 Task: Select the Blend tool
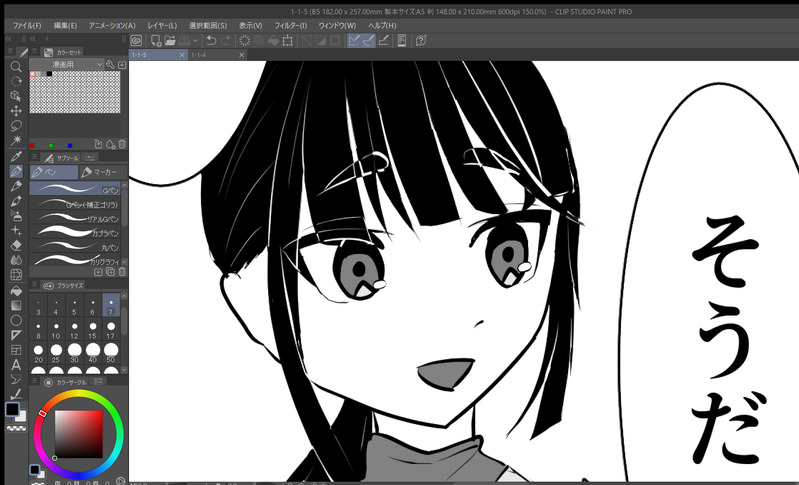pyautogui.click(x=16, y=260)
